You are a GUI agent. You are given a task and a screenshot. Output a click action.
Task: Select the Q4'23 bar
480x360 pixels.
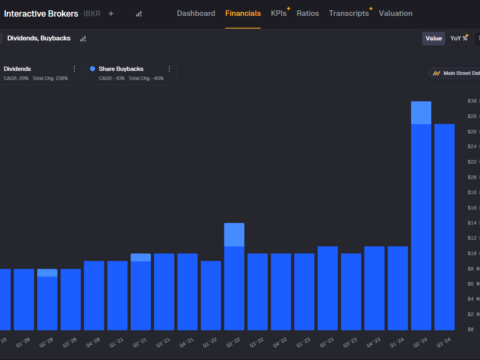(374, 288)
